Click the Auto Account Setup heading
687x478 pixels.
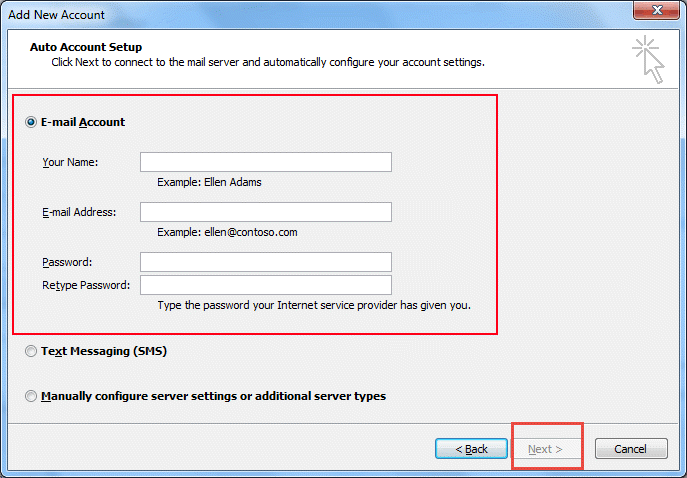coord(86,47)
